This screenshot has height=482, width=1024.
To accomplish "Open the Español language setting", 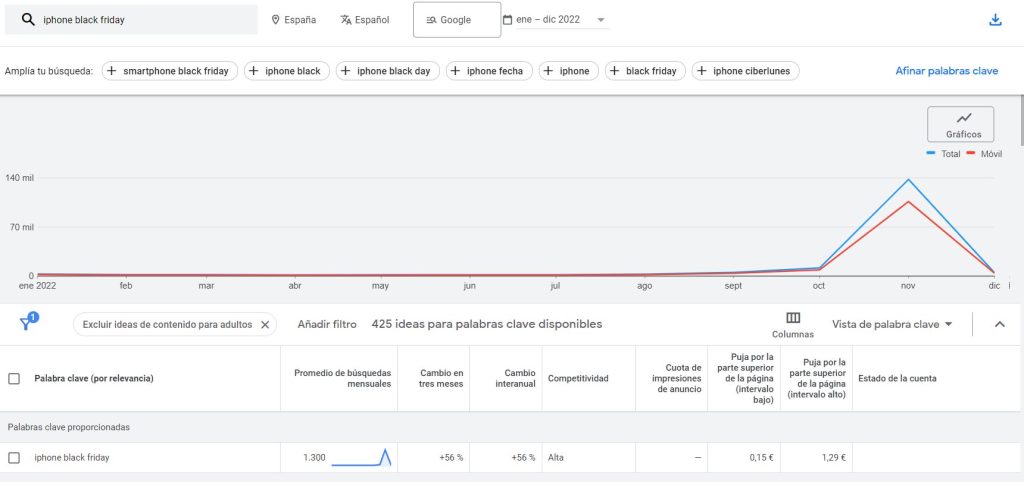I will coord(364,20).
